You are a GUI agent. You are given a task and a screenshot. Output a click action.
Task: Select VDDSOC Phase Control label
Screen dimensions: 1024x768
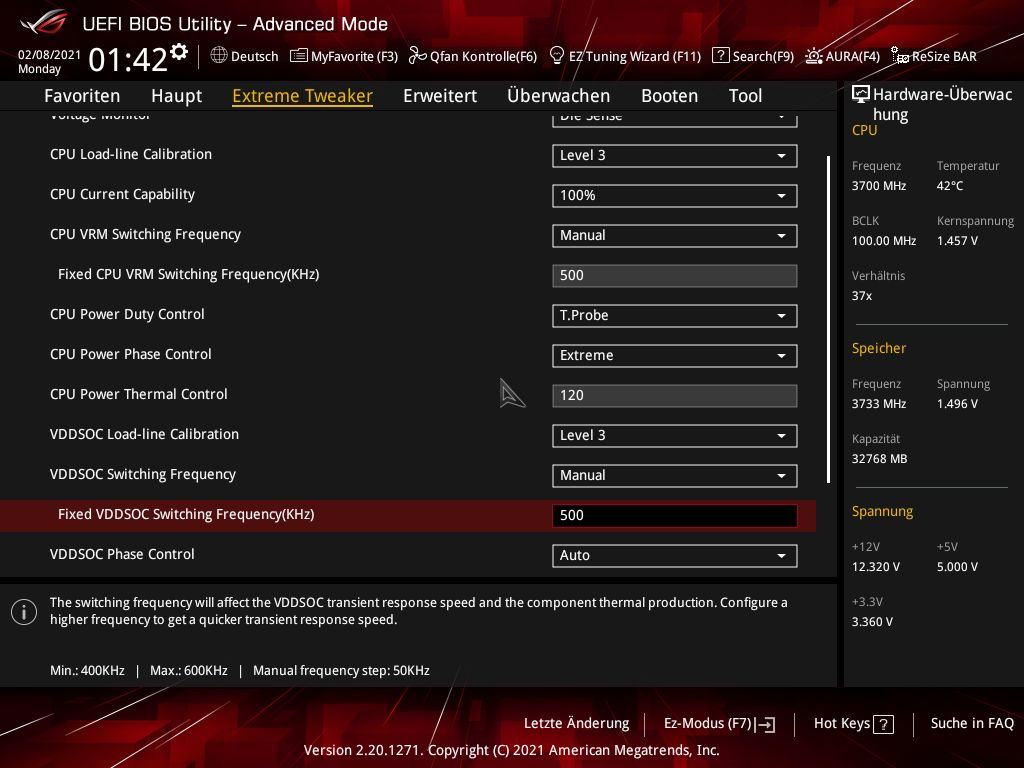point(122,554)
